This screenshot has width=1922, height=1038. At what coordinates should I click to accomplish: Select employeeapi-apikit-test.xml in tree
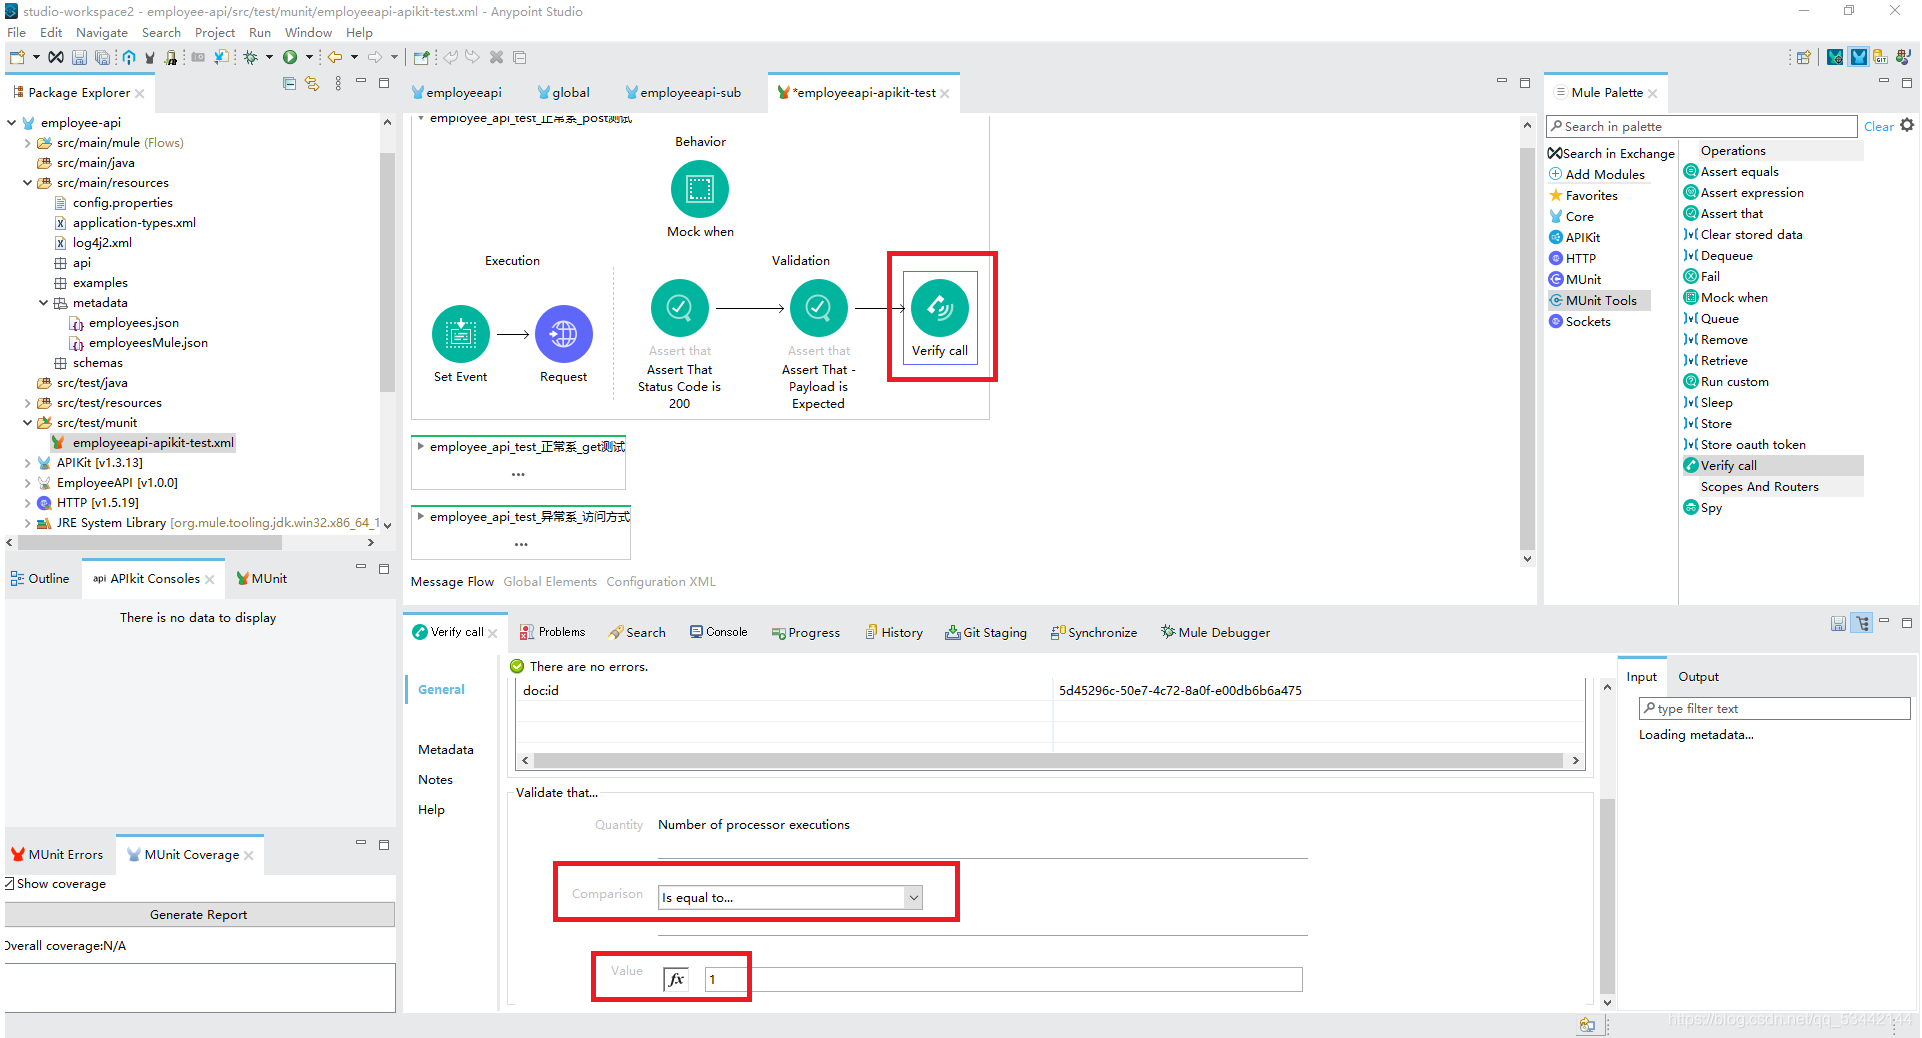pos(142,442)
